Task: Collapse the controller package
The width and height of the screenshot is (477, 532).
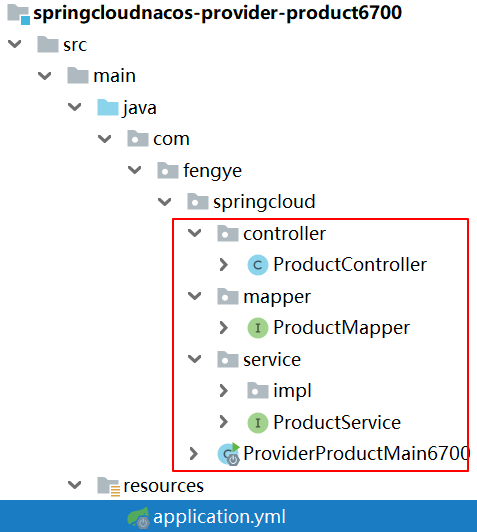Action: coord(195,233)
